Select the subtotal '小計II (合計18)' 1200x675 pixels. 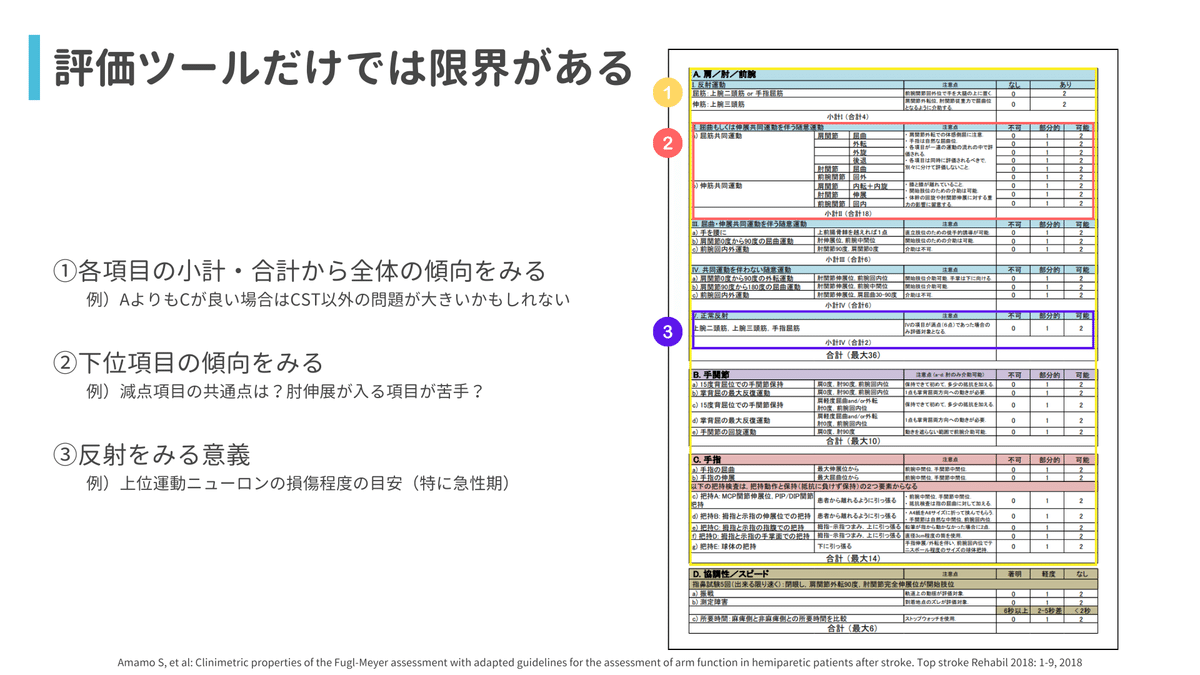pyautogui.click(x=850, y=213)
